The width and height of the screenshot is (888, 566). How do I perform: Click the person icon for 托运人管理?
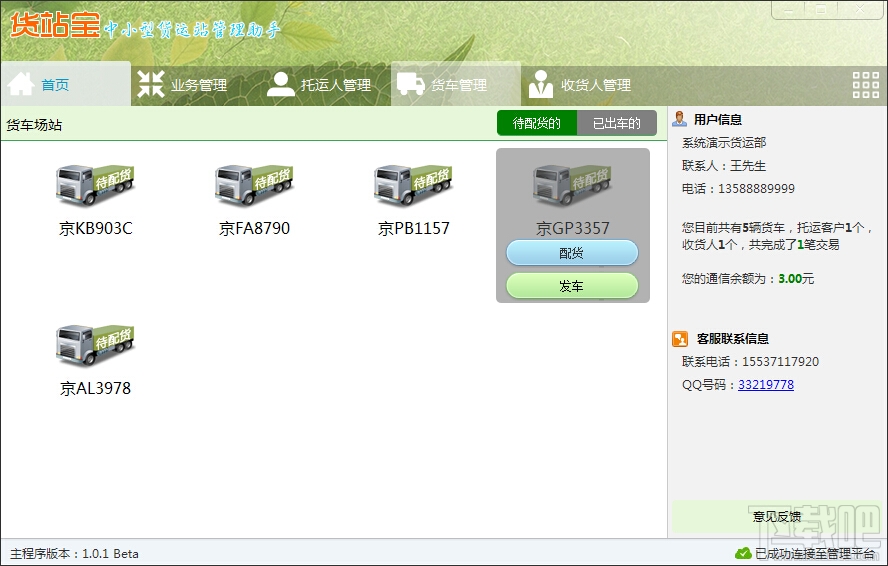click(x=280, y=84)
